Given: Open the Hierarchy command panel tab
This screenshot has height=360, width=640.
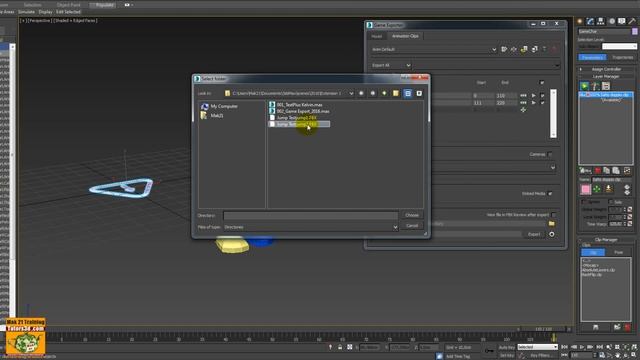Looking at the screenshot, I should [x=600, y=21].
